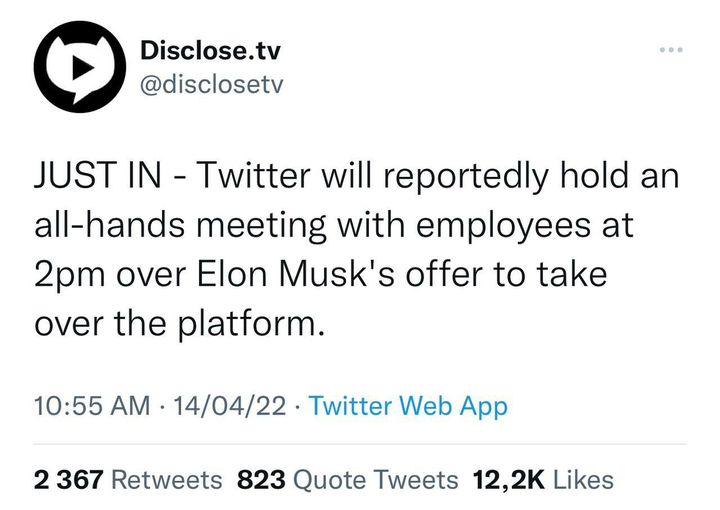Click the 12,2K likes number
Screen dimensions: 720x510
pos(509,480)
